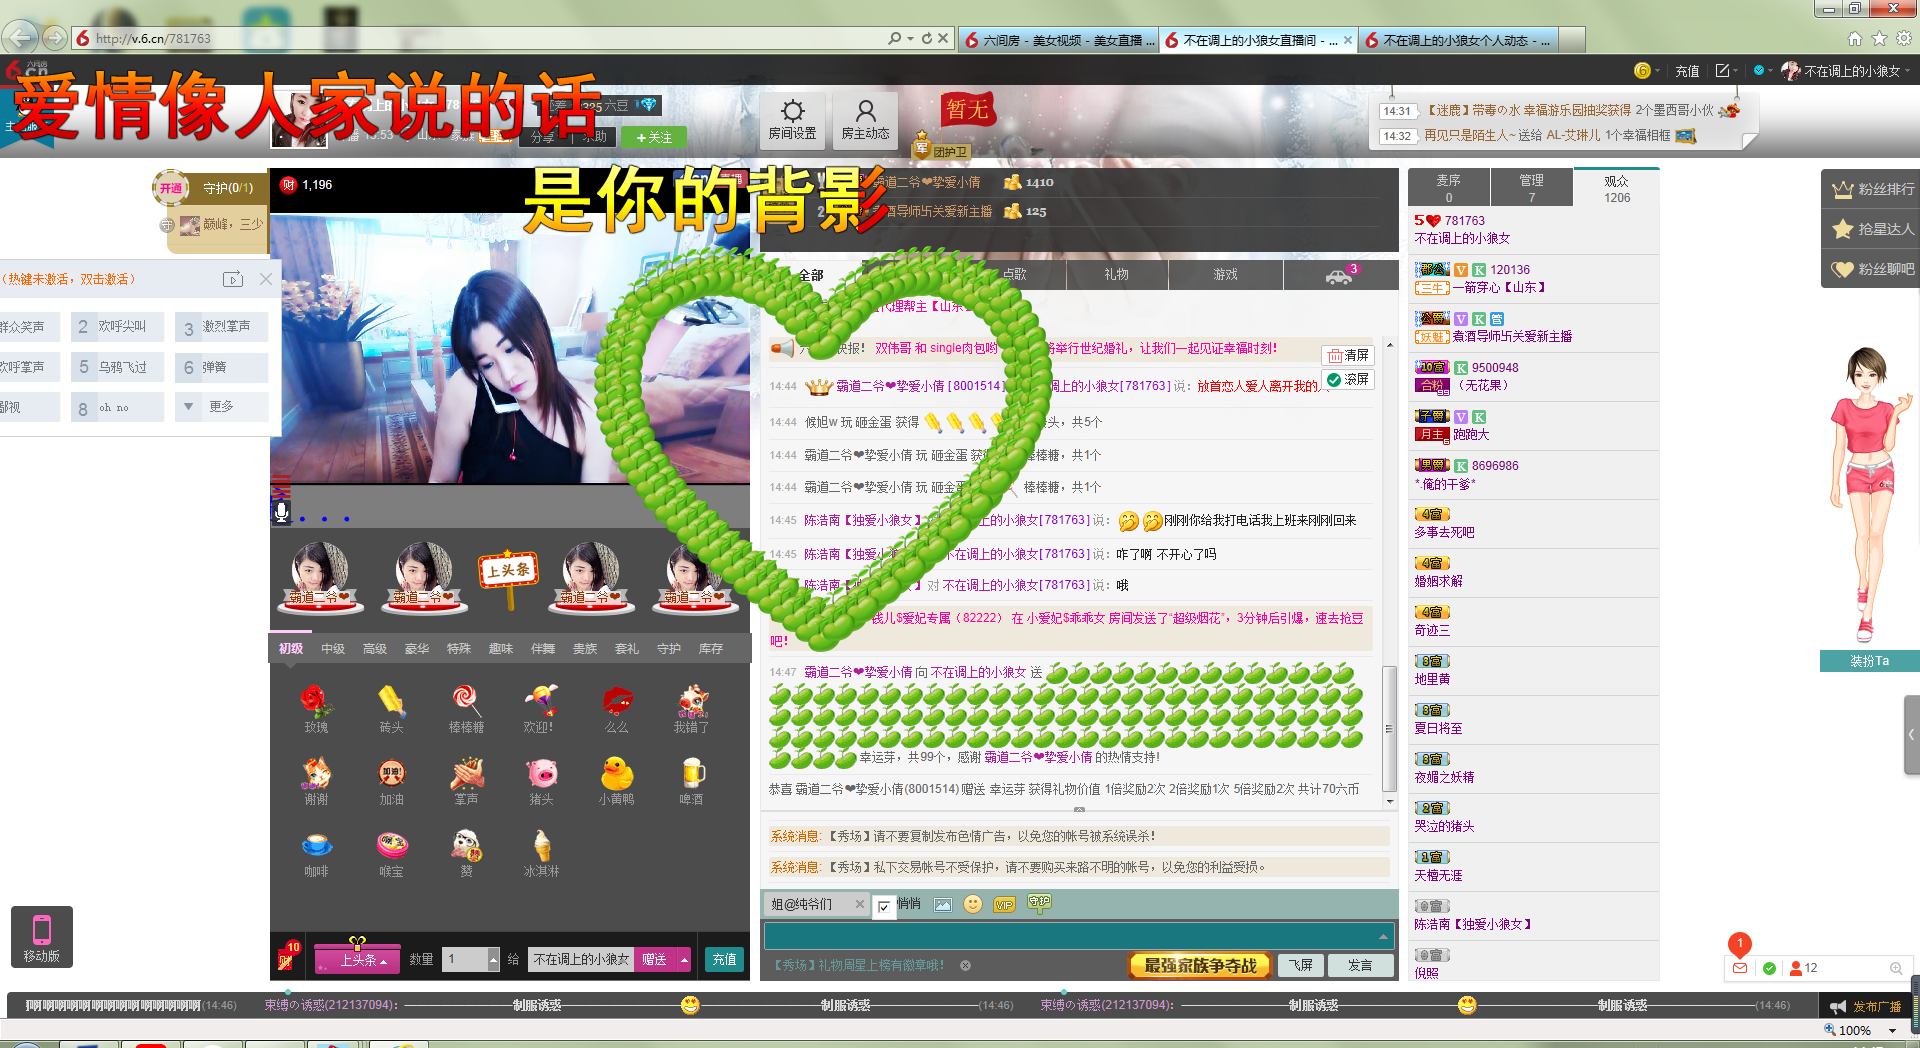Open the 上头条 headline dropdown
The width and height of the screenshot is (1920, 1048).
coord(358,960)
